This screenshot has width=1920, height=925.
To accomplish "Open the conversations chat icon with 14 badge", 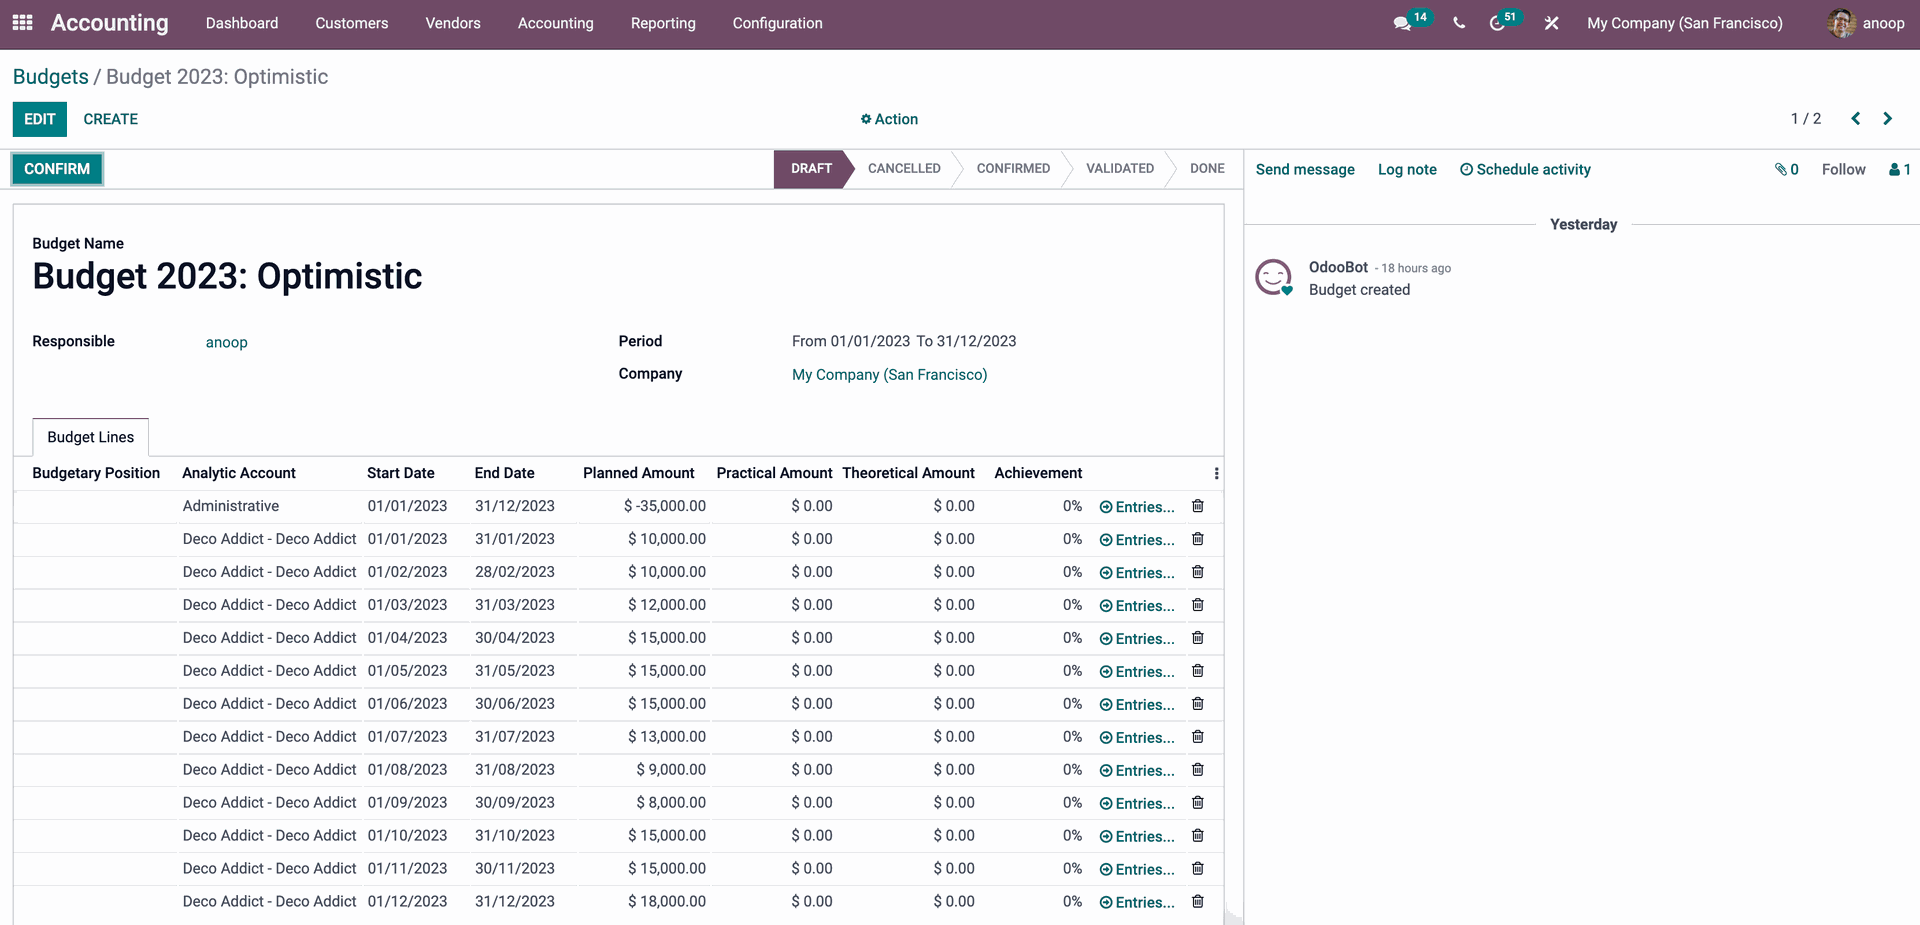I will click(x=1402, y=23).
